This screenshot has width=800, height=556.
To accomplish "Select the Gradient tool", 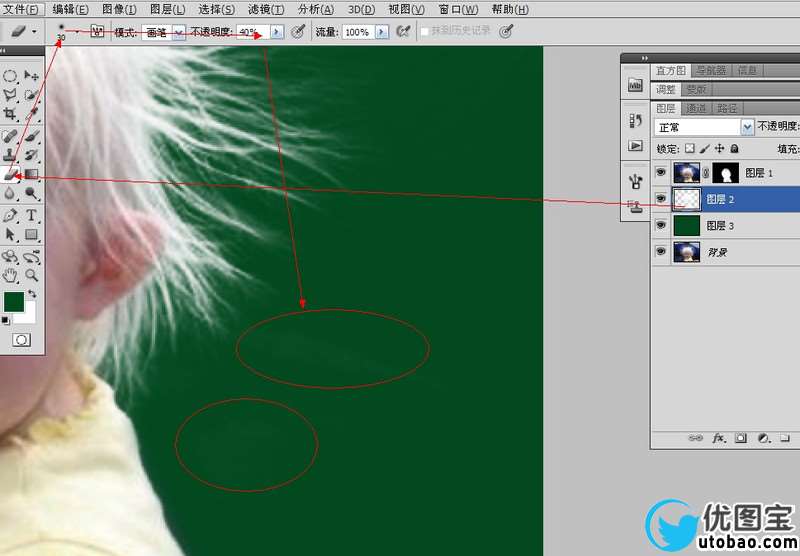I will [32, 174].
